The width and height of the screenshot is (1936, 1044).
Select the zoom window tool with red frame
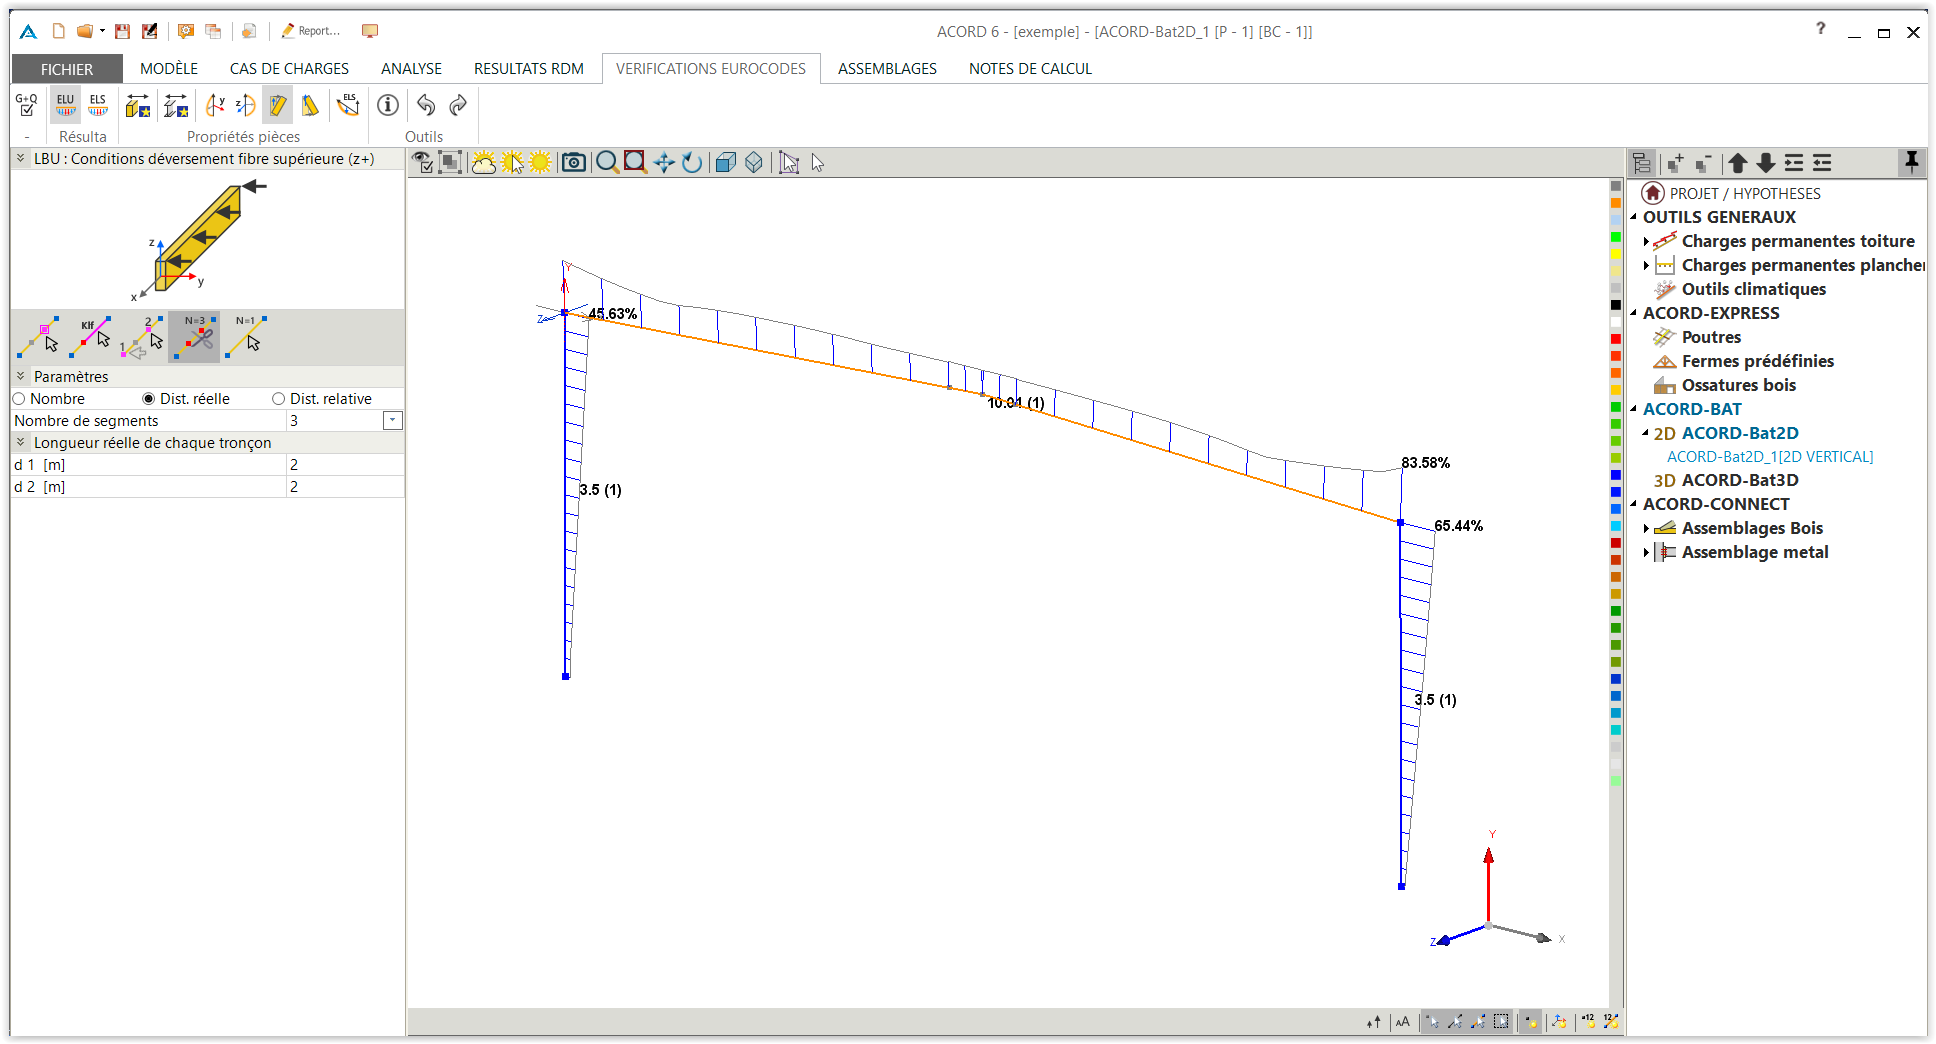pyautogui.click(x=635, y=162)
